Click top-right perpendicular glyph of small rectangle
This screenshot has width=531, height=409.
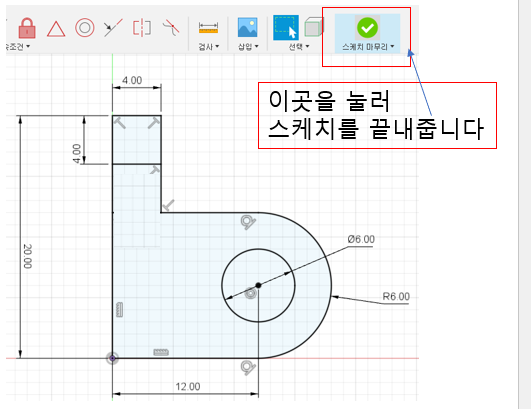click(x=153, y=123)
